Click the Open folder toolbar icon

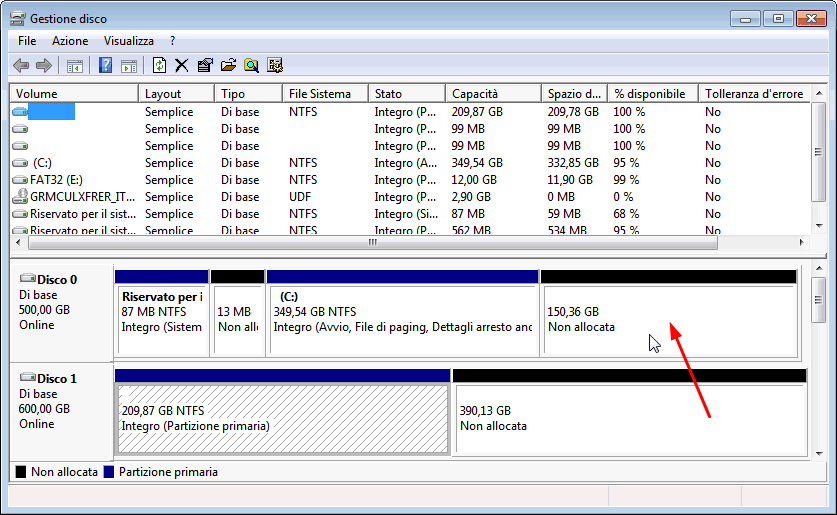(x=228, y=66)
